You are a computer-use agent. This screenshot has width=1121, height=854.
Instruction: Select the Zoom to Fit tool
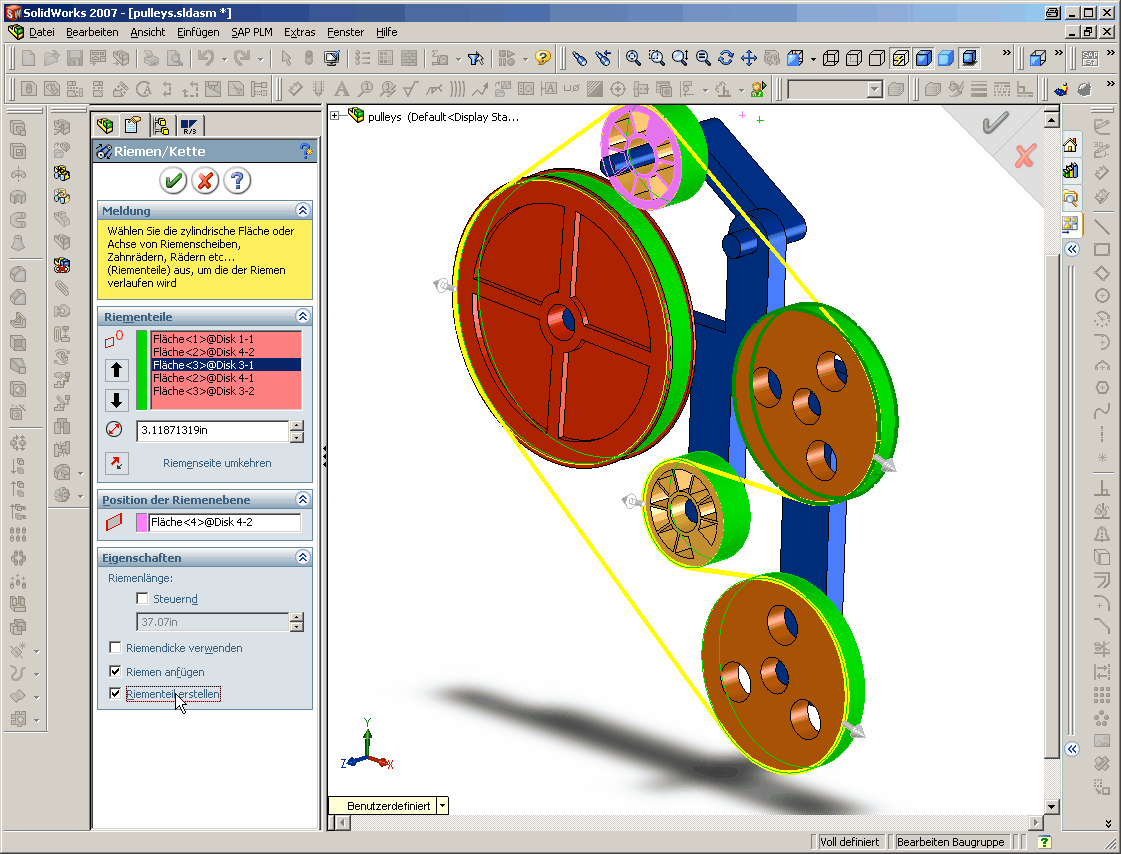click(x=632, y=59)
